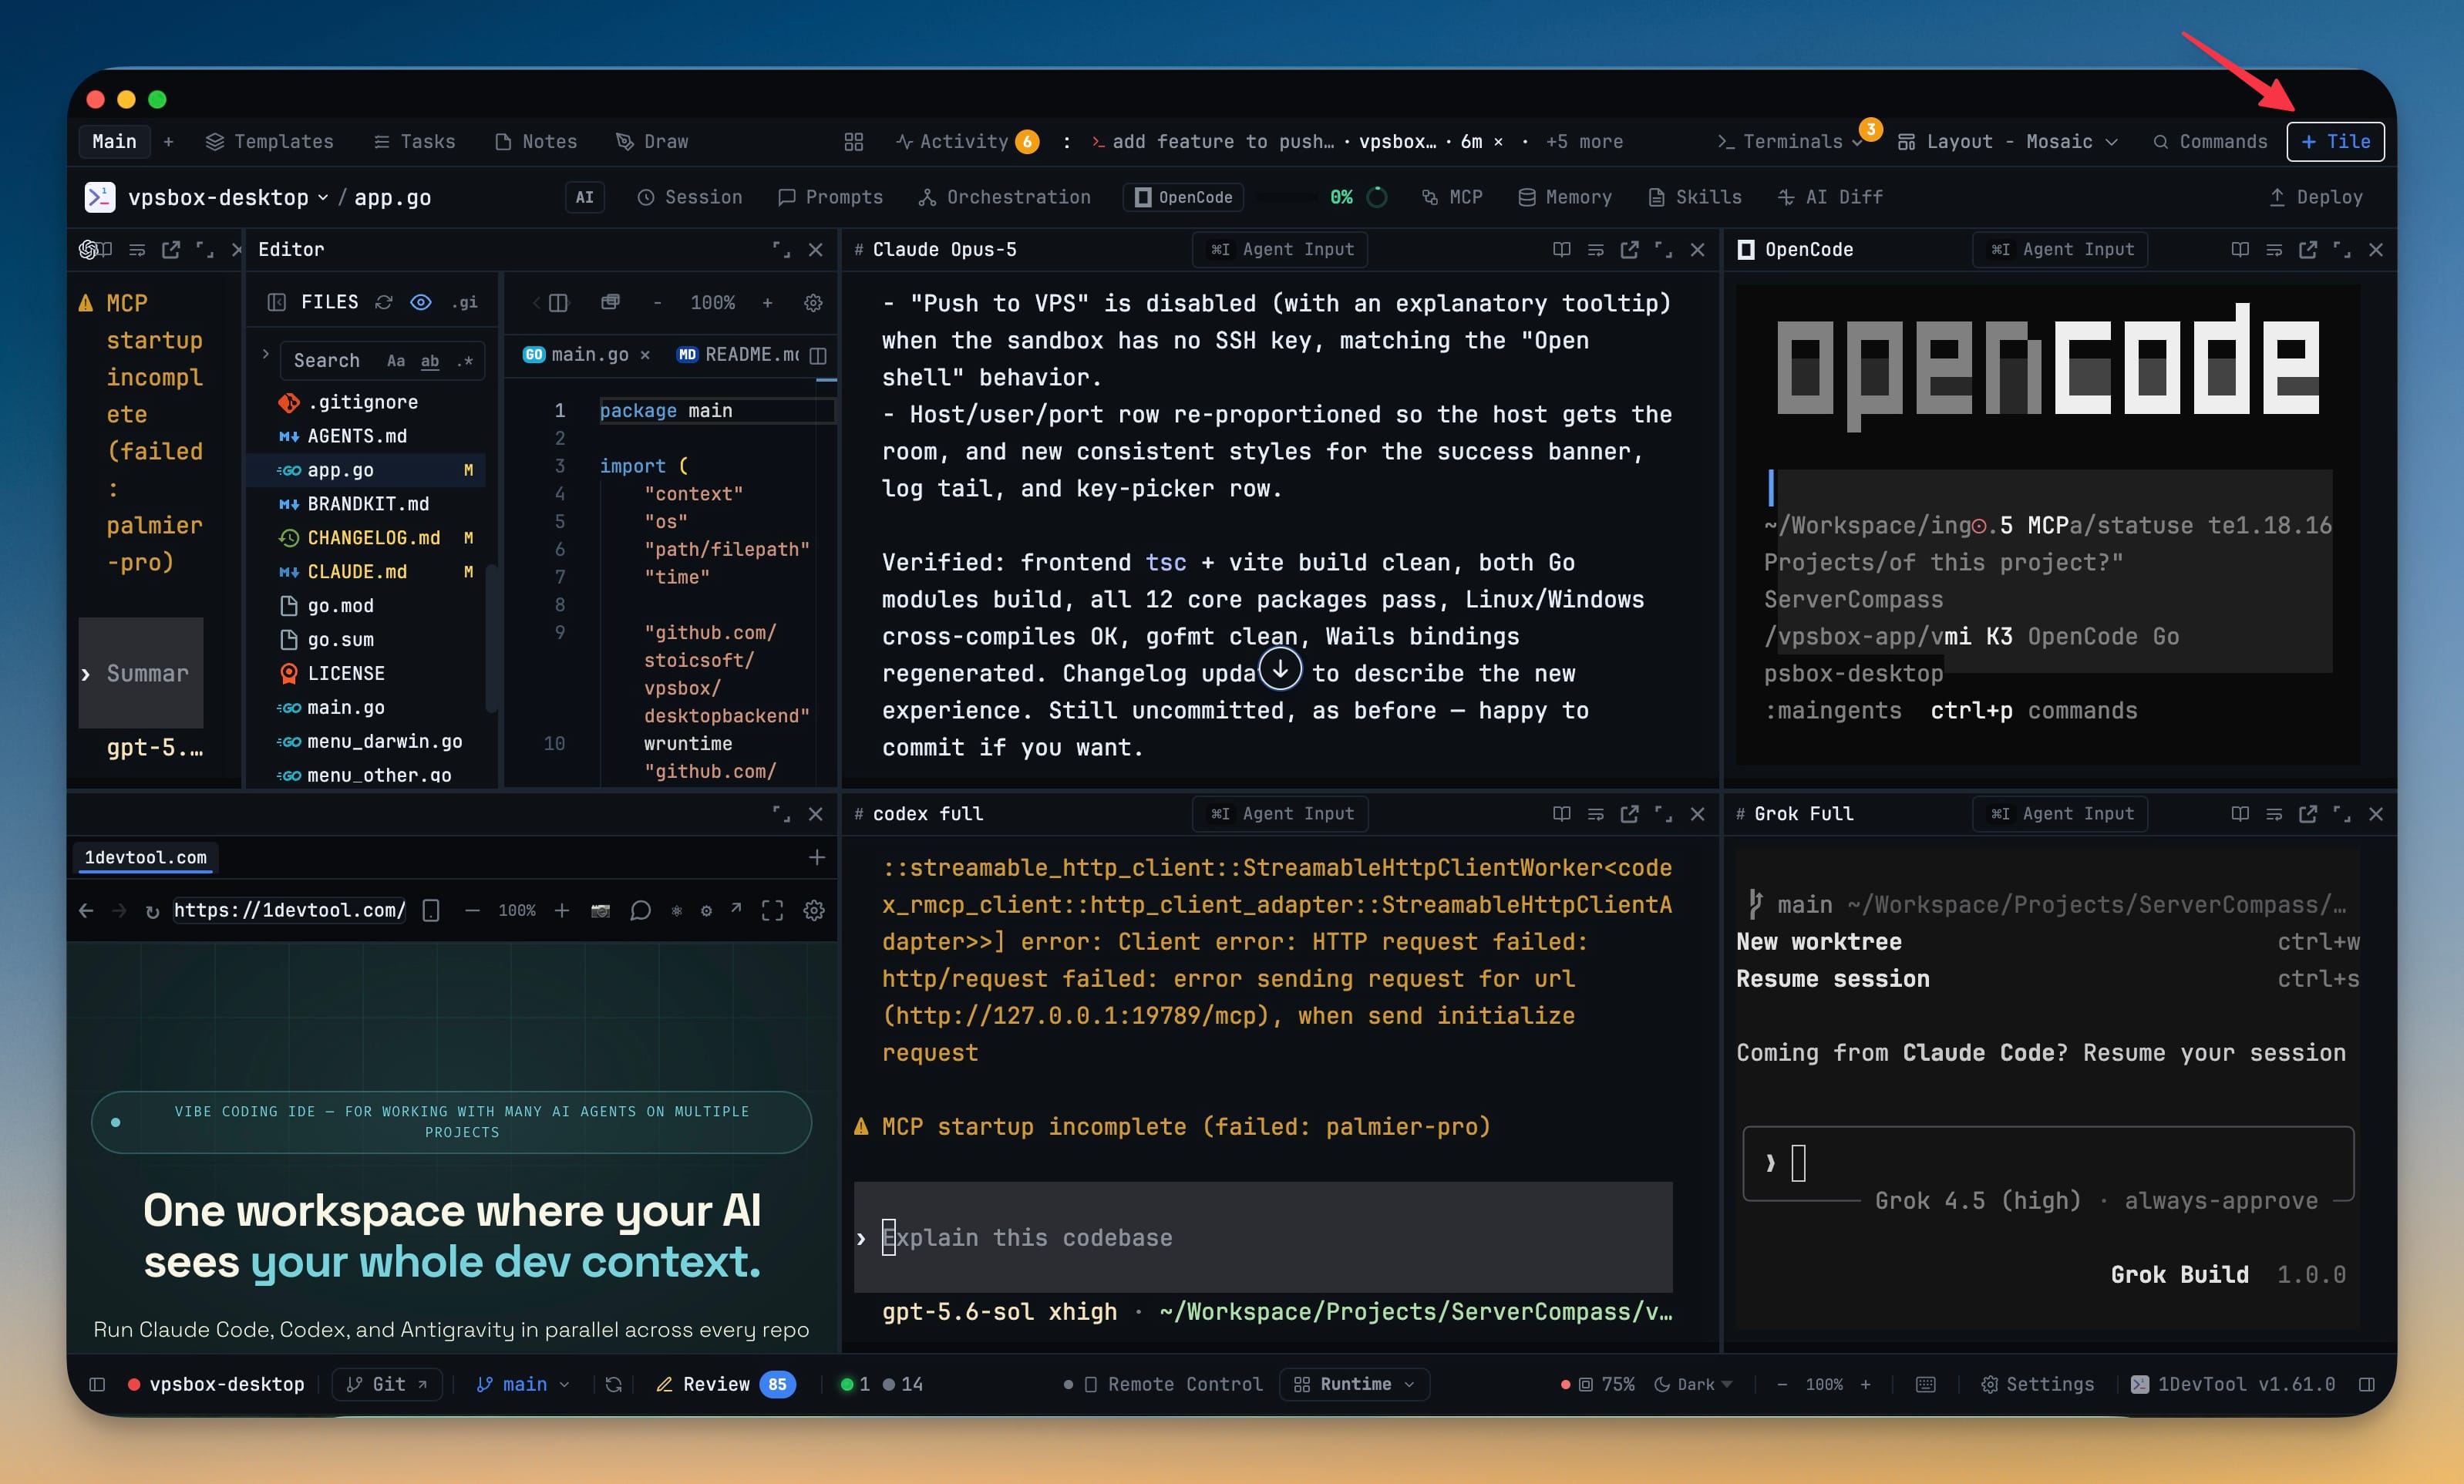The image size is (2464, 1484).
Task: Refresh the FILES tree
Action: [x=384, y=302]
